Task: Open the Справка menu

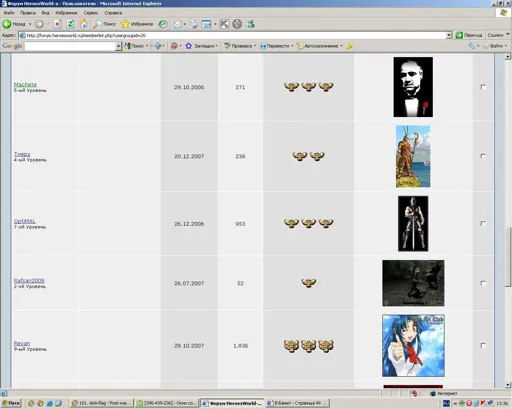Action: pyautogui.click(x=113, y=13)
